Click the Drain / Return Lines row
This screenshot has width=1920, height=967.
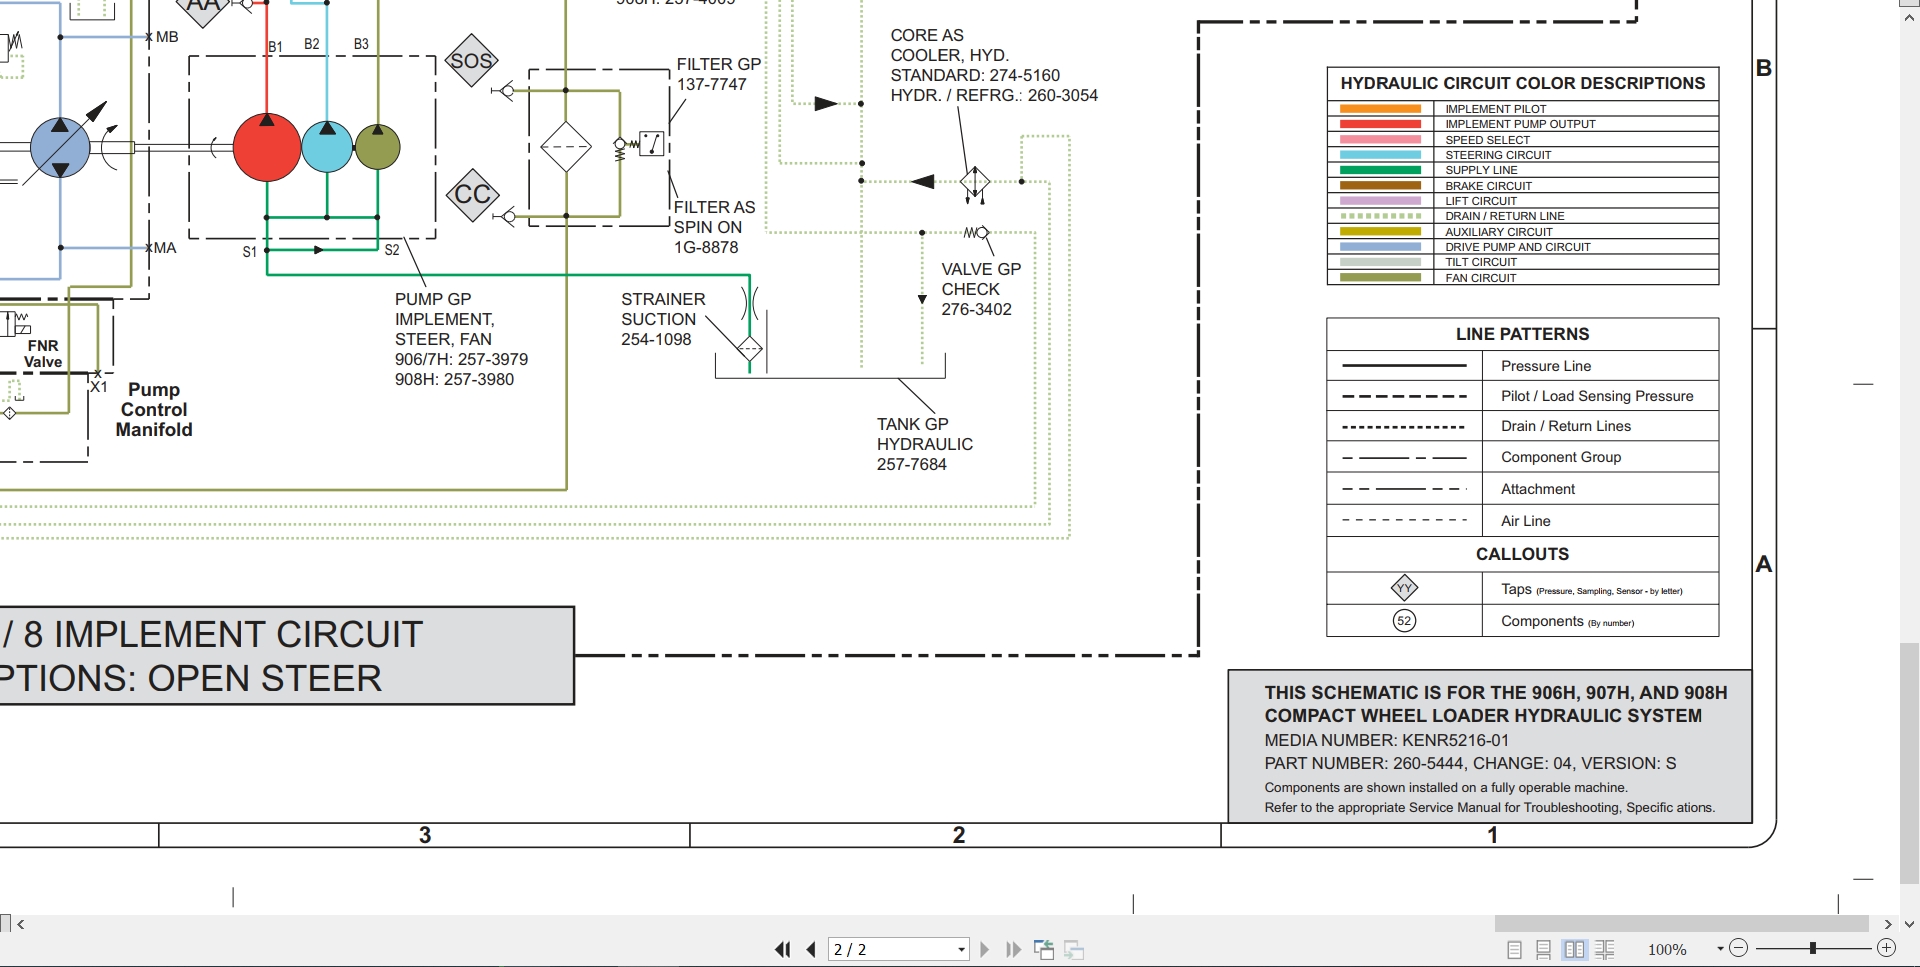click(x=1522, y=426)
